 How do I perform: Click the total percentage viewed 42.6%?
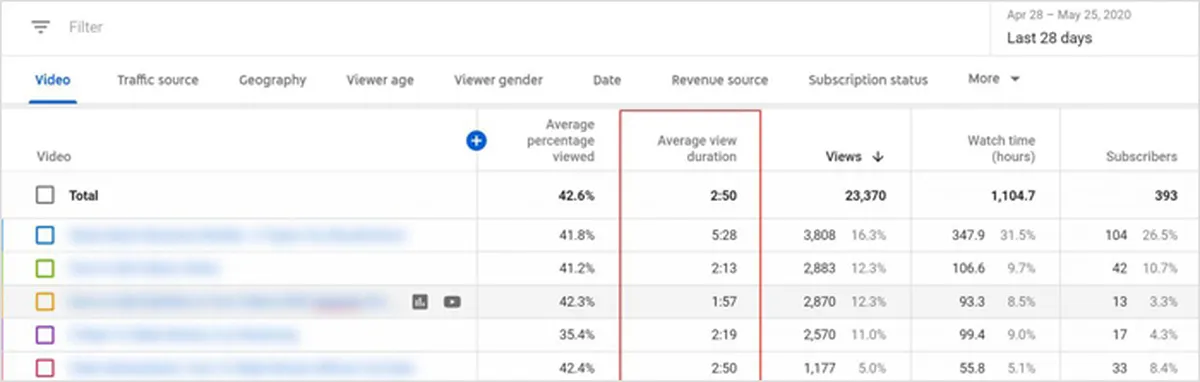[x=577, y=196]
